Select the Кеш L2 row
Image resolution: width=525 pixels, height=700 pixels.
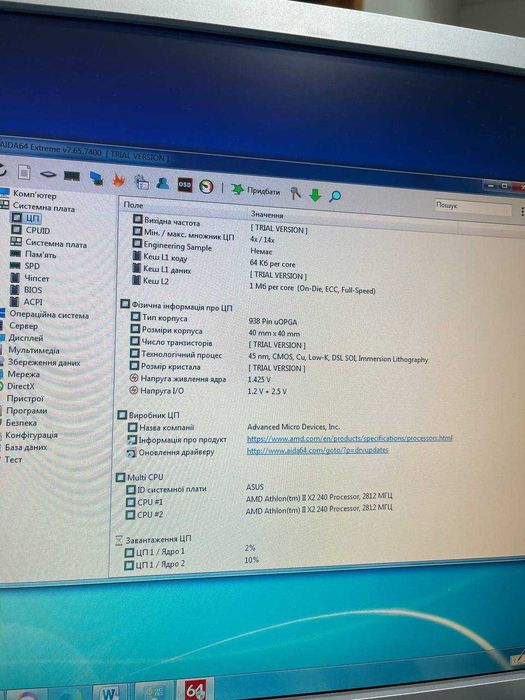coord(254,285)
